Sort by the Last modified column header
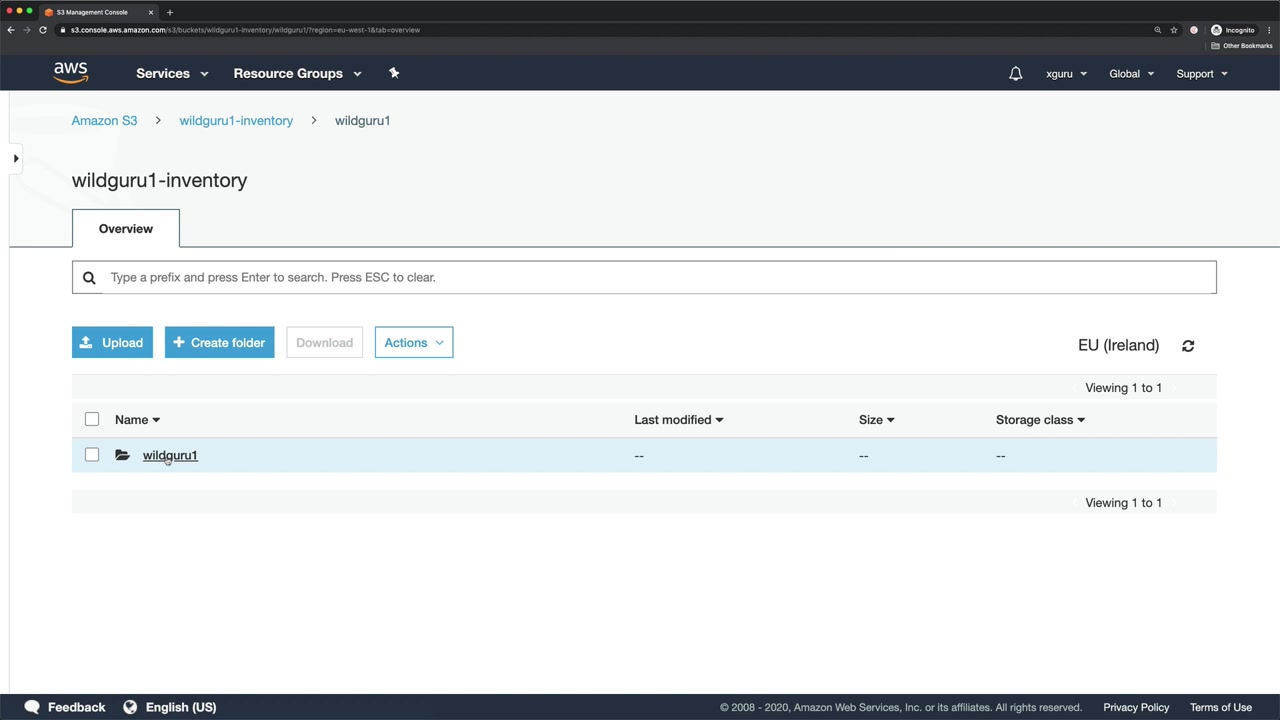This screenshot has height=720, width=1280. point(678,420)
